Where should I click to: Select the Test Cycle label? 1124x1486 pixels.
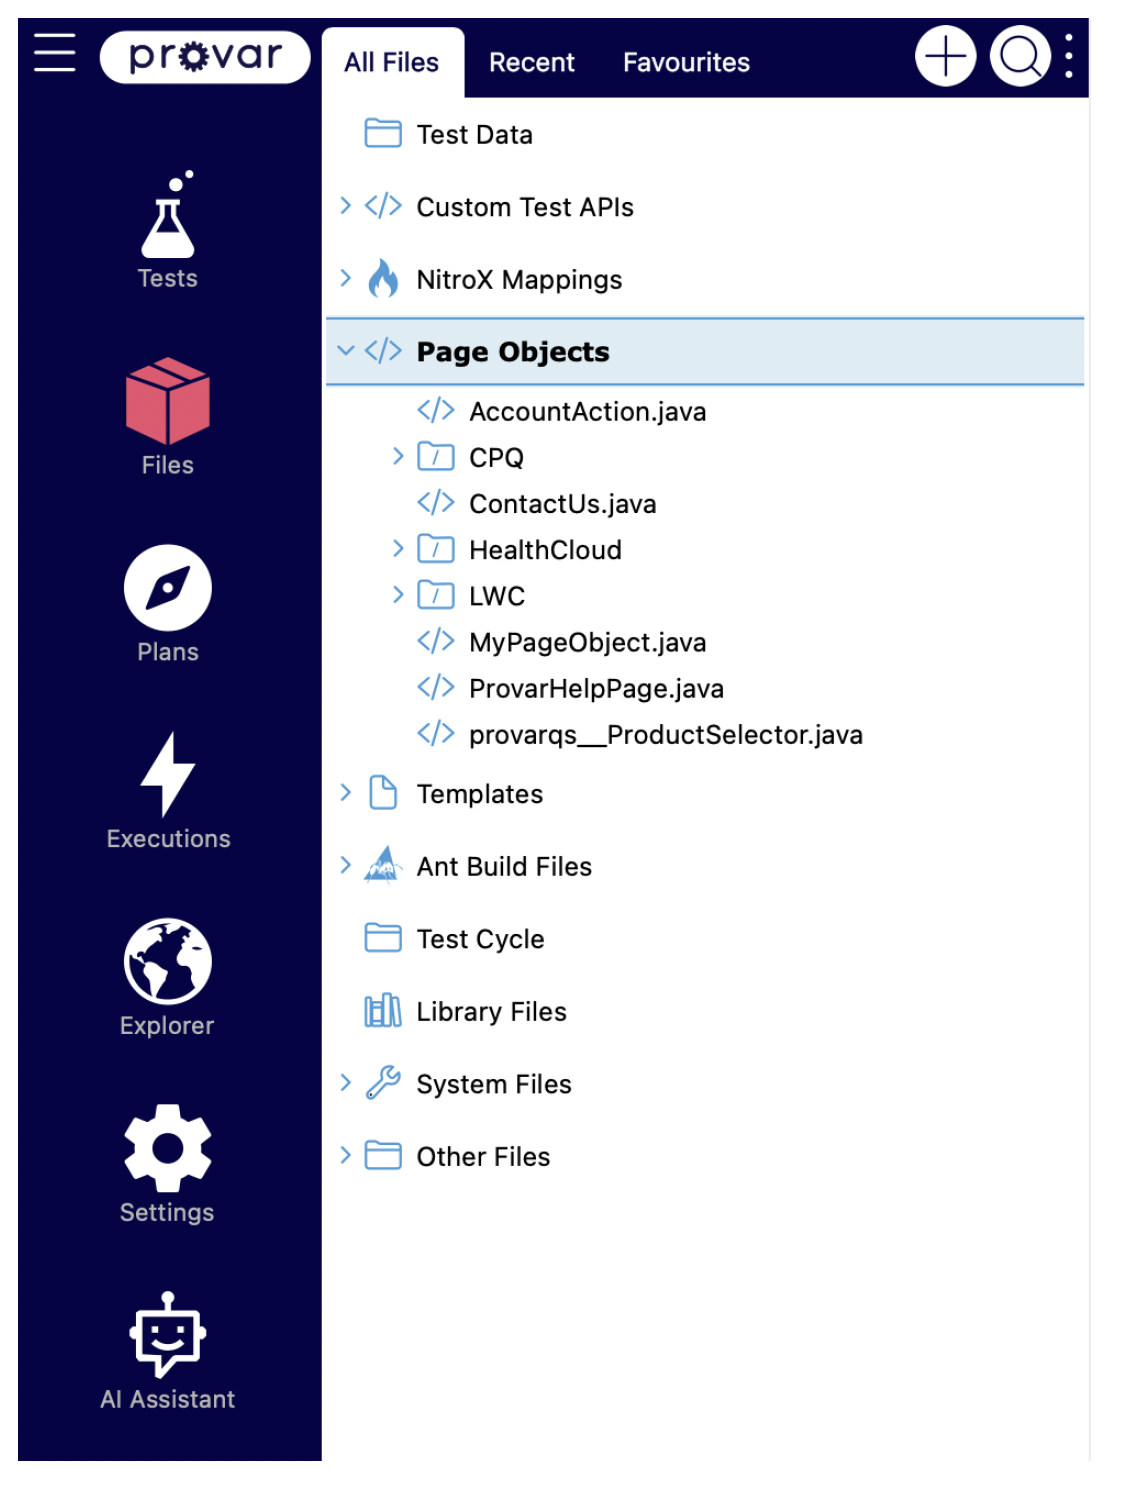[x=481, y=939]
